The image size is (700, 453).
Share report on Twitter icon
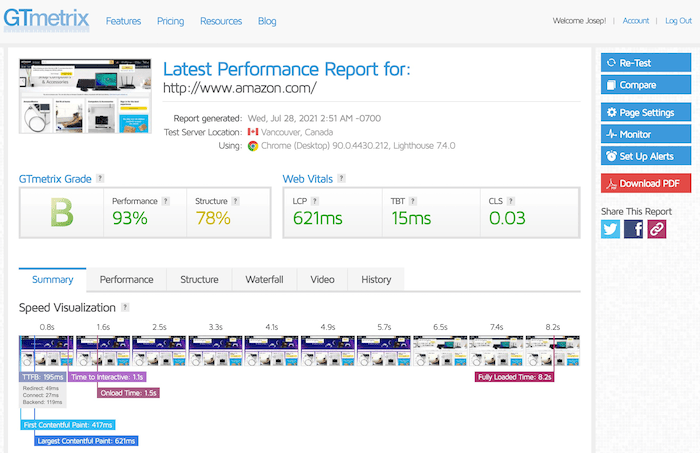[x=610, y=229]
